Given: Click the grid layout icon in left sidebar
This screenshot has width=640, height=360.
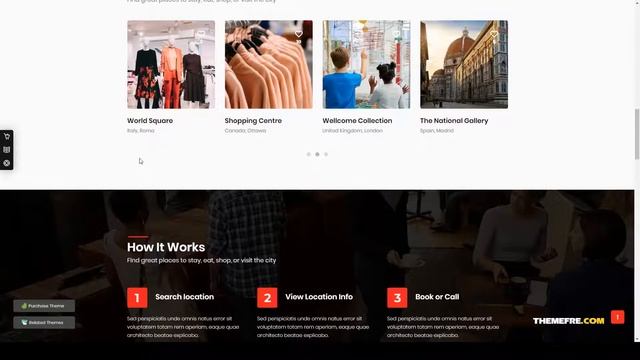Looking at the screenshot, I should (7, 150).
